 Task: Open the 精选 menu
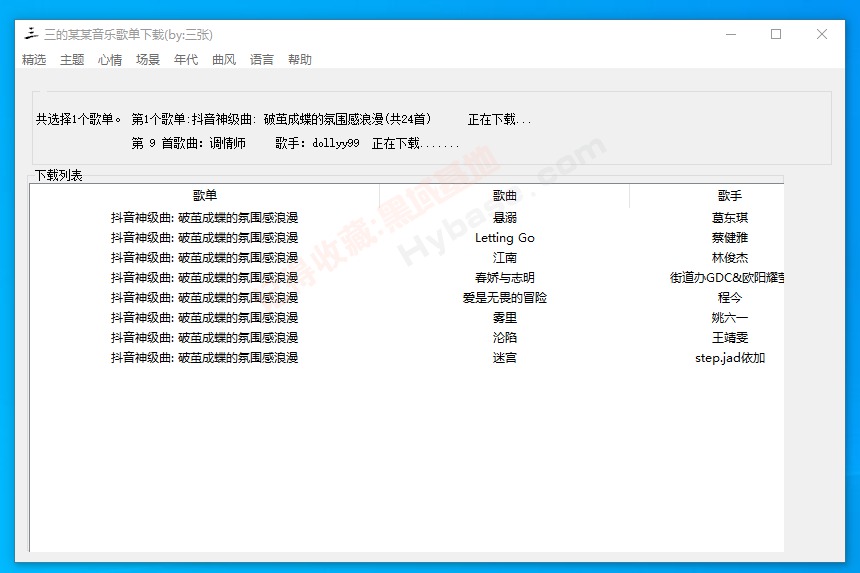(33, 59)
